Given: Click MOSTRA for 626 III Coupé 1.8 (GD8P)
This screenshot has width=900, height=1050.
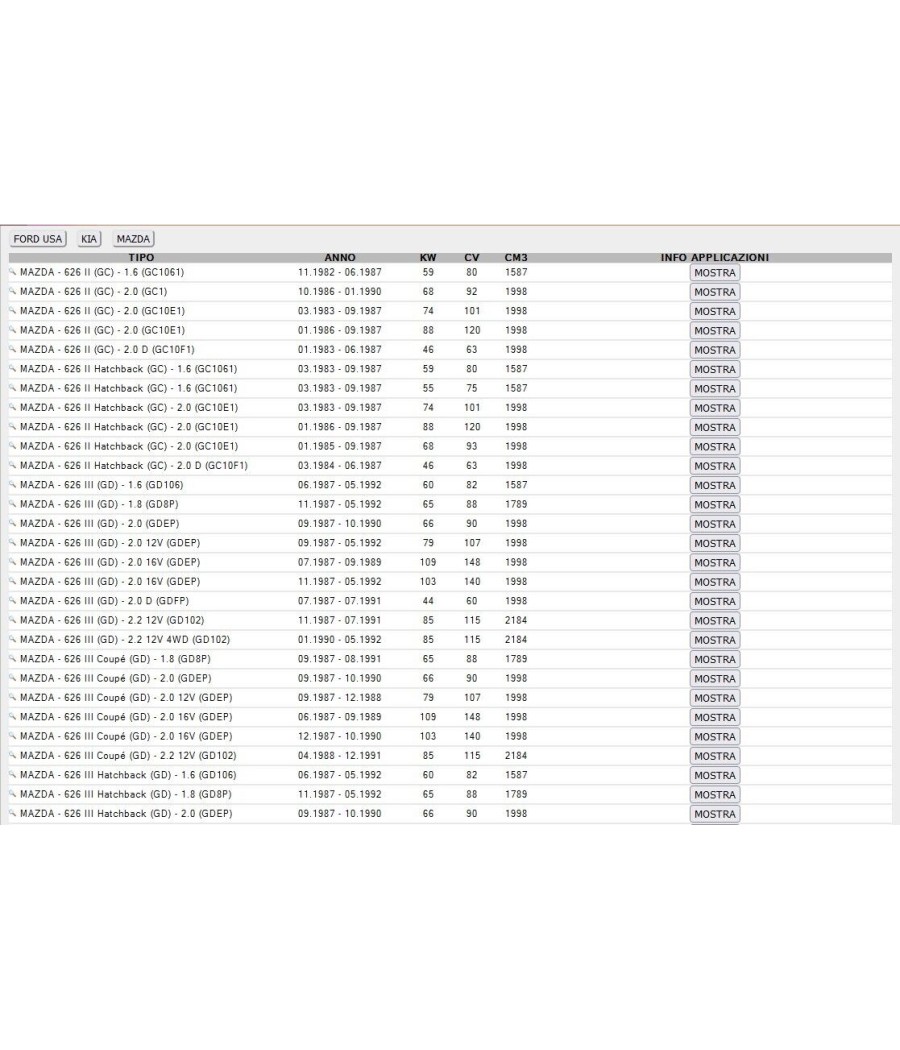Looking at the screenshot, I should click(715, 660).
